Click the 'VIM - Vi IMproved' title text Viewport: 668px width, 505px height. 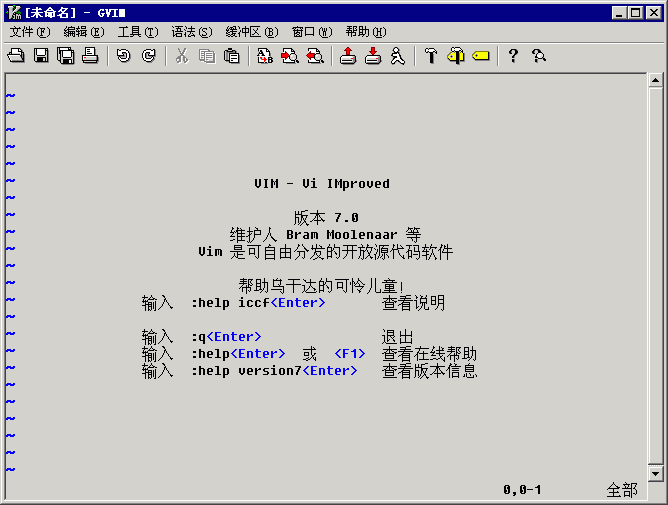[x=322, y=184]
